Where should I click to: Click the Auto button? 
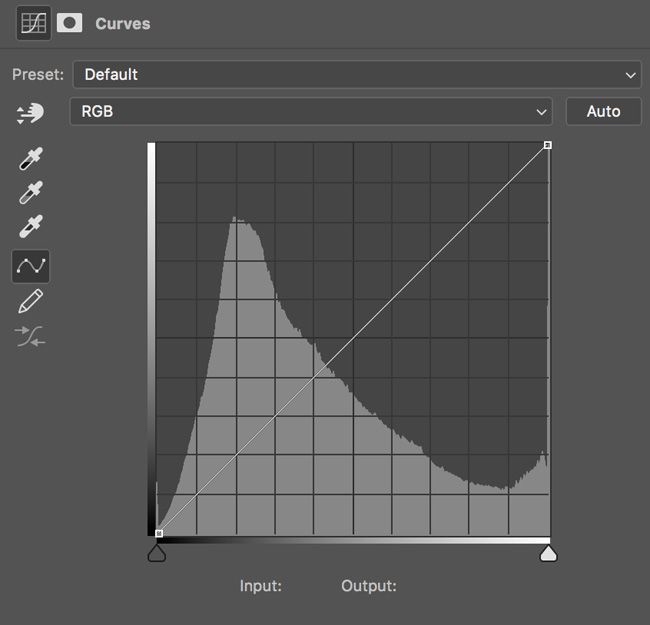coord(604,111)
